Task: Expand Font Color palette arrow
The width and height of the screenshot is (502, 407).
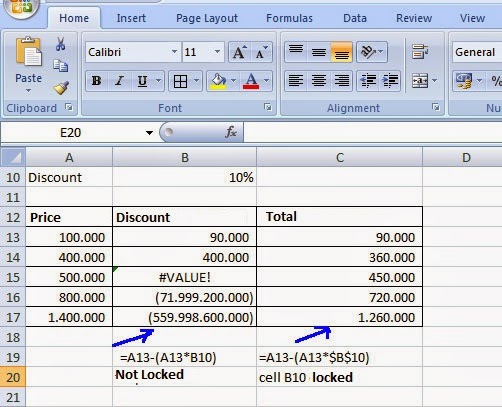Action: (x=266, y=81)
